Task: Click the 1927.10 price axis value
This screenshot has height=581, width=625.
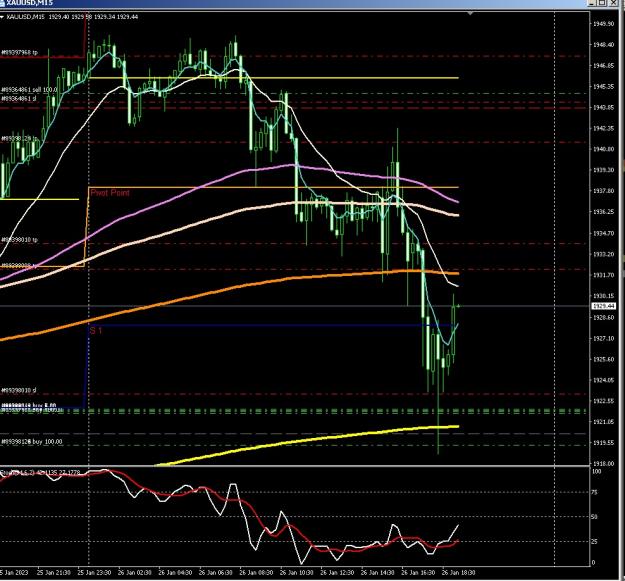Action: tap(603, 338)
